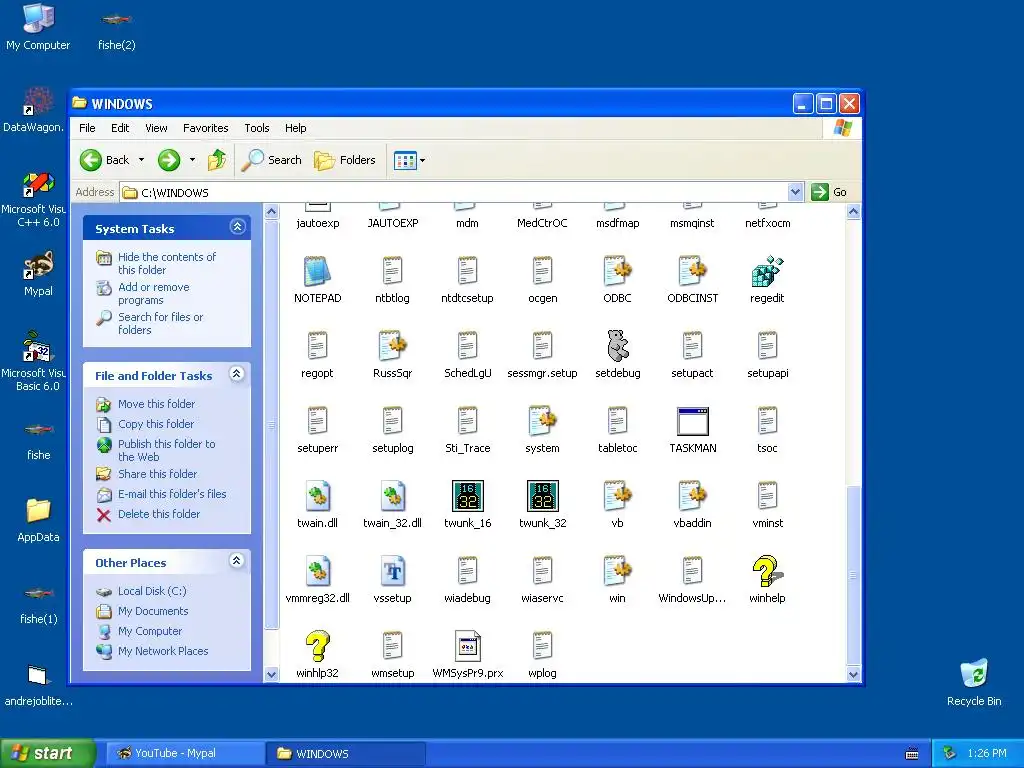The image size is (1024, 768).
Task: Click the green Forward arrow button
Action: click(168, 160)
